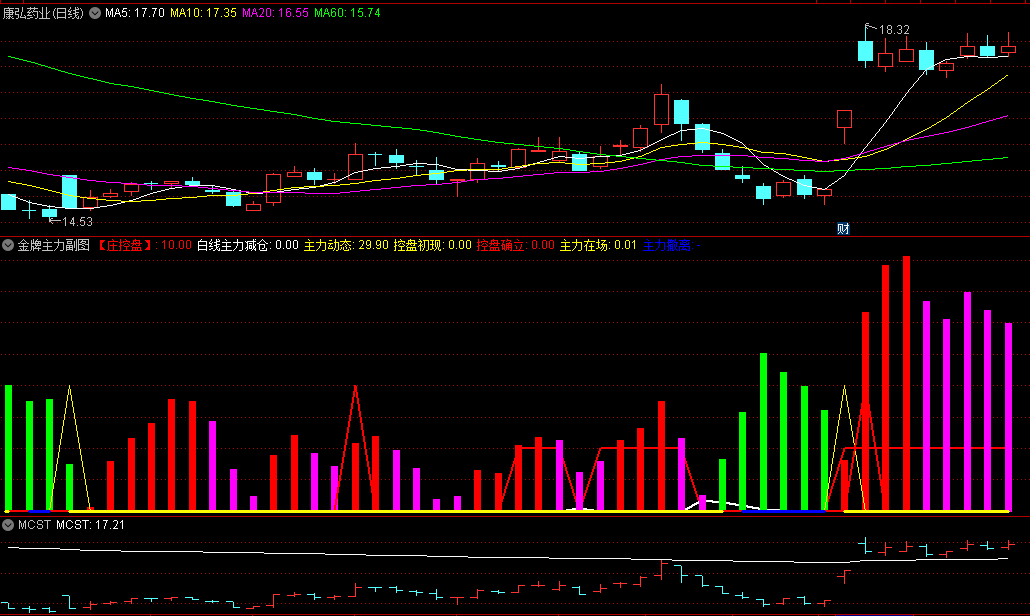
Task: Click the MA60: 15.74 label
Action: (347, 13)
